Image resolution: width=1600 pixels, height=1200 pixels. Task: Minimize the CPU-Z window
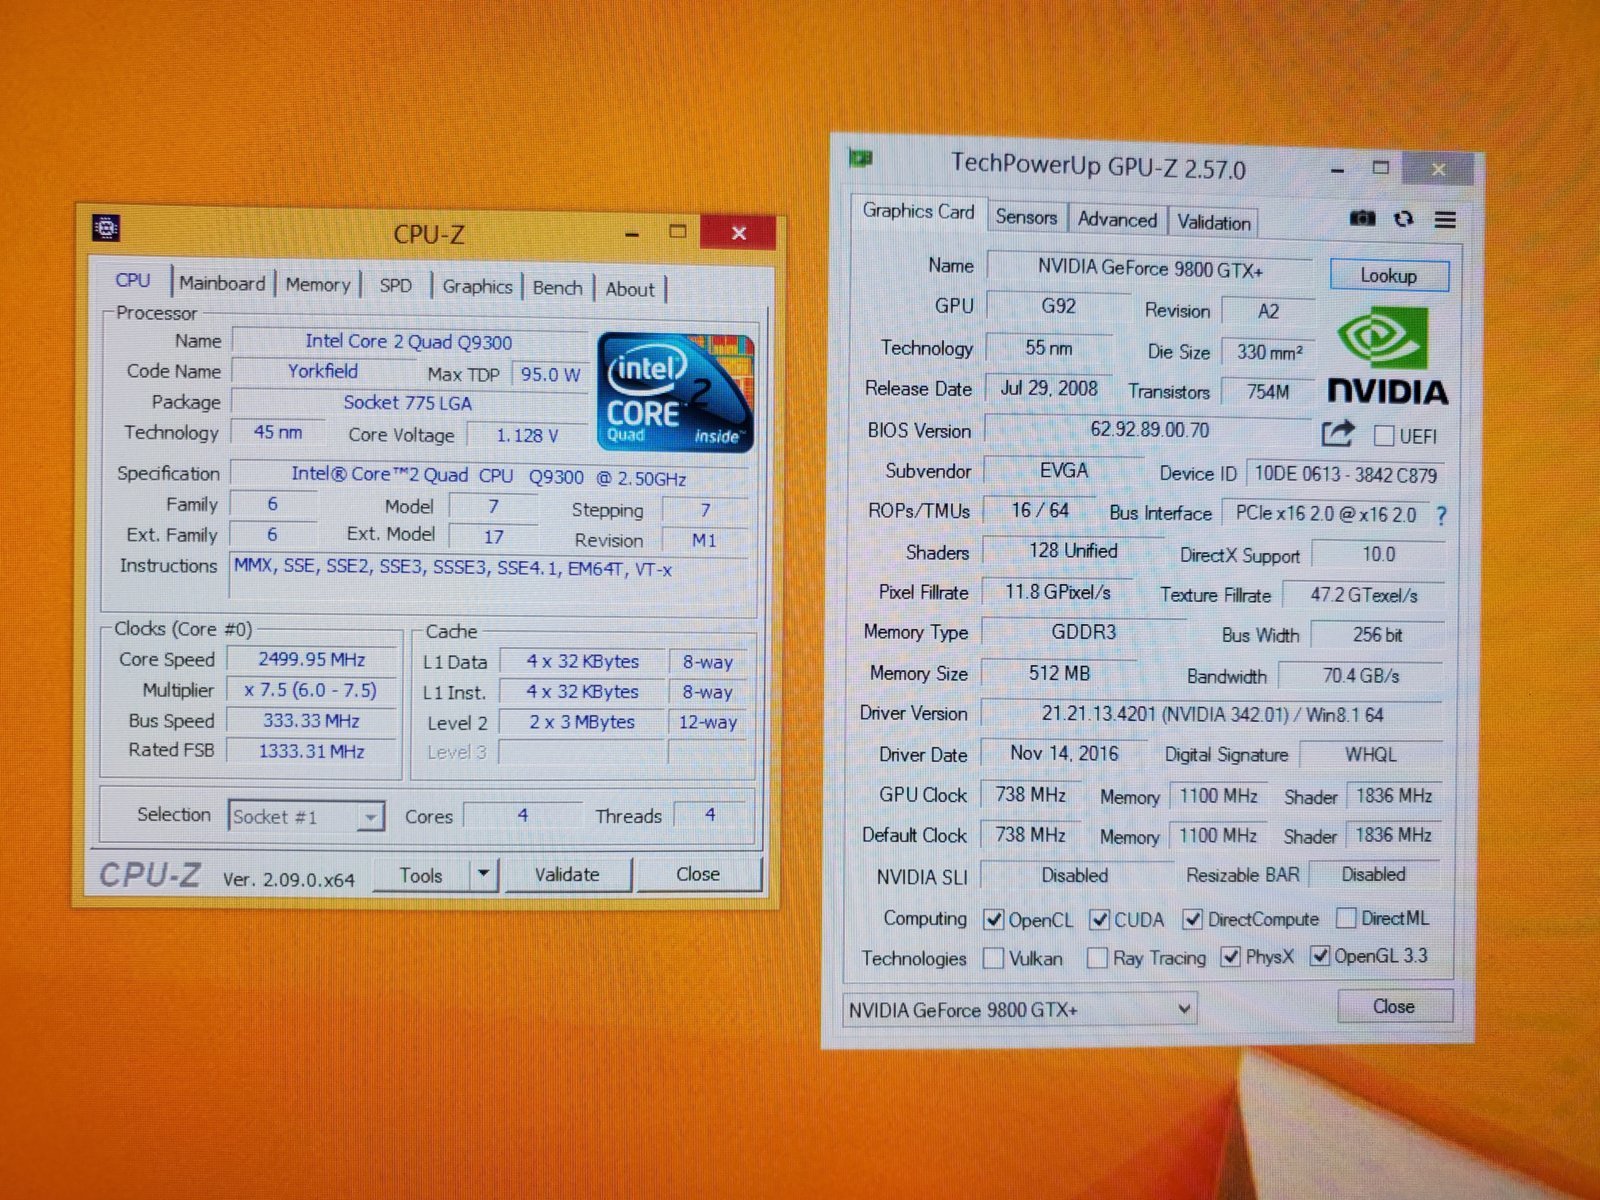pyautogui.click(x=632, y=235)
